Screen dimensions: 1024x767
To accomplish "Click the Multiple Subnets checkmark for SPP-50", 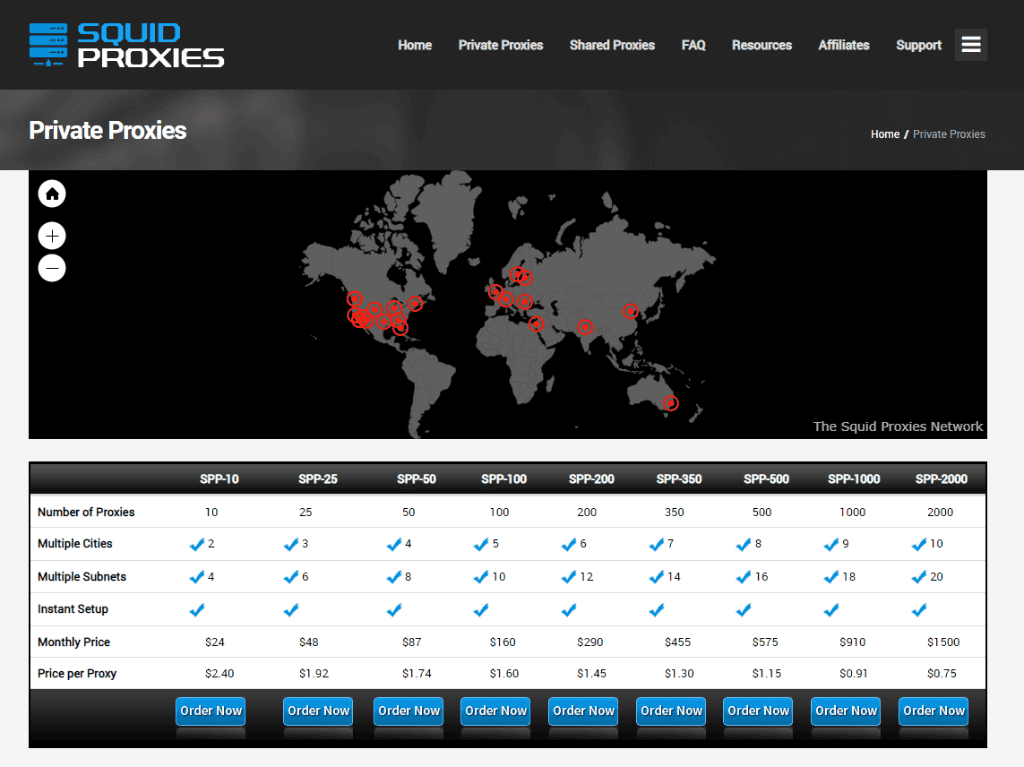I will coord(394,577).
